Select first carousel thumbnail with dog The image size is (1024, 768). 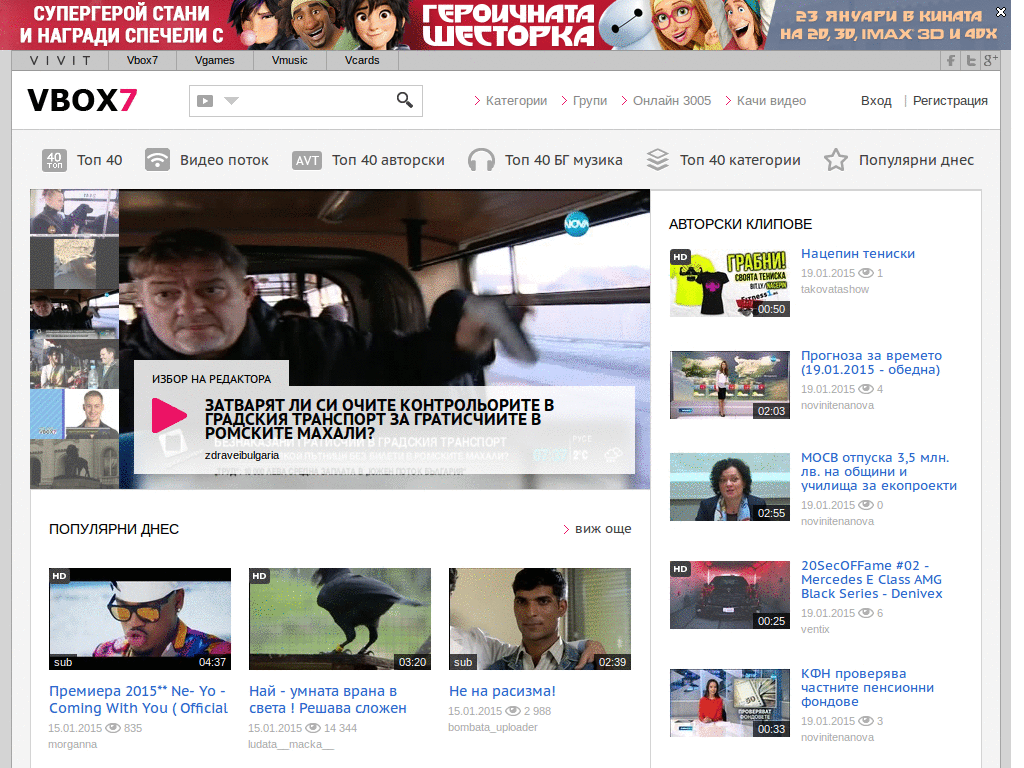point(74,212)
